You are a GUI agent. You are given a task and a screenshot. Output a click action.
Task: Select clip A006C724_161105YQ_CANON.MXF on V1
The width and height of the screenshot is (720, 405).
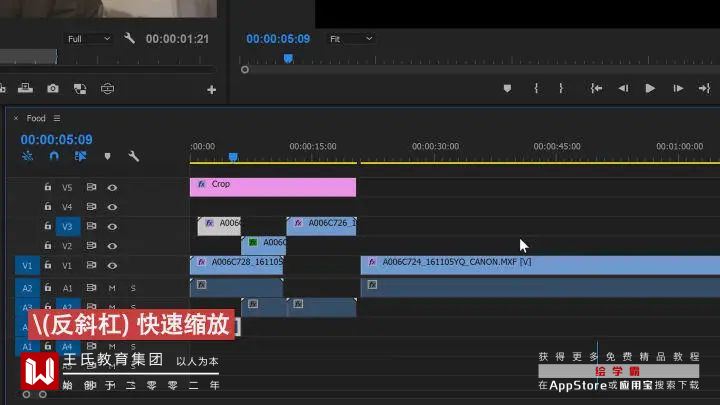pyautogui.click(x=540, y=265)
